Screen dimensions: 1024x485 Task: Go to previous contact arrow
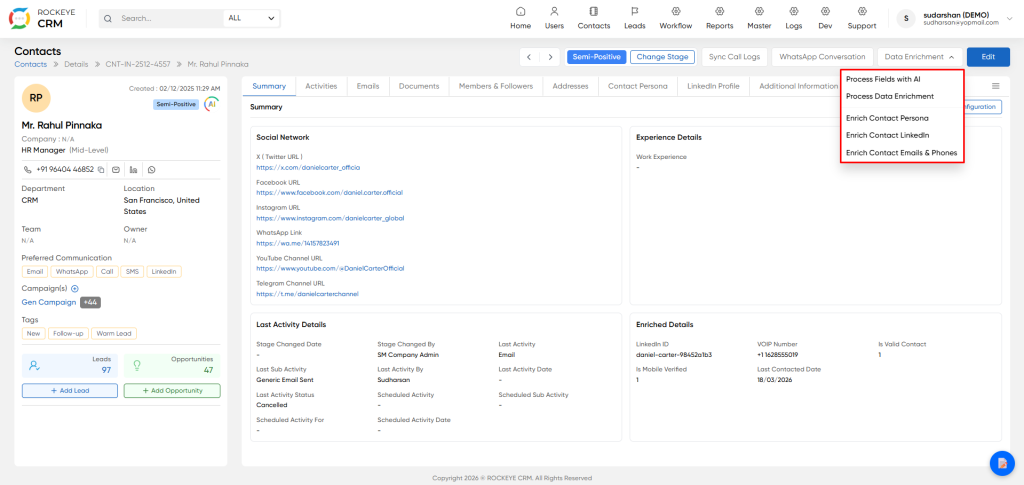coord(530,57)
